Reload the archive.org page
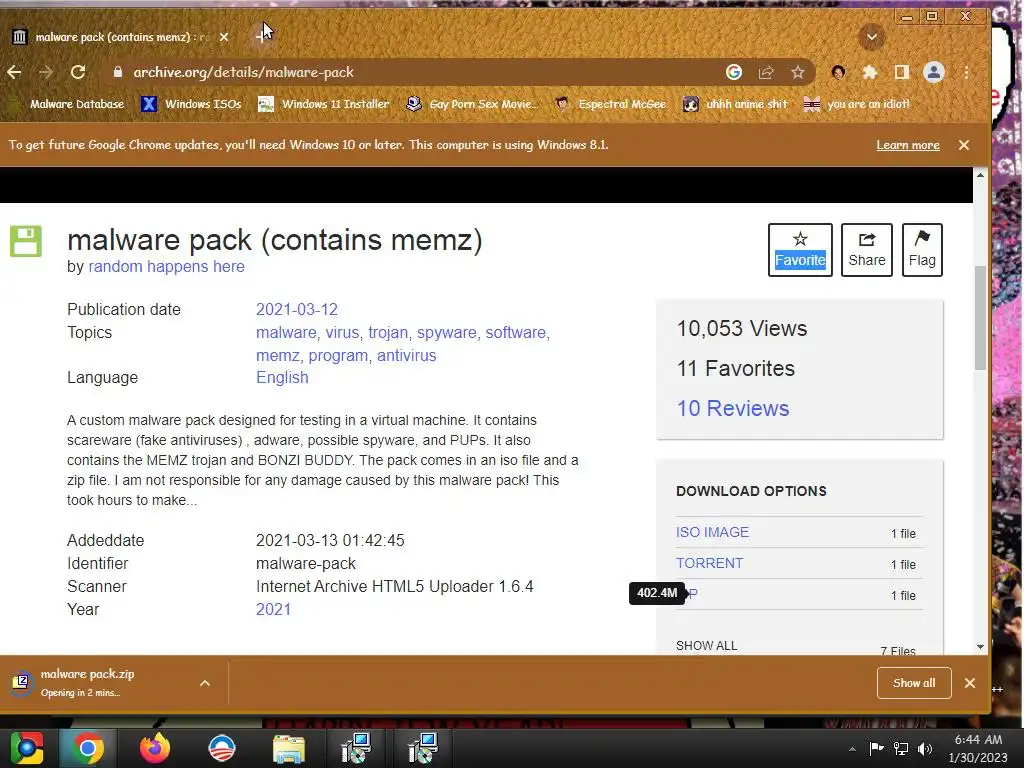This screenshot has height=768, width=1024. pyautogui.click(x=78, y=72)
